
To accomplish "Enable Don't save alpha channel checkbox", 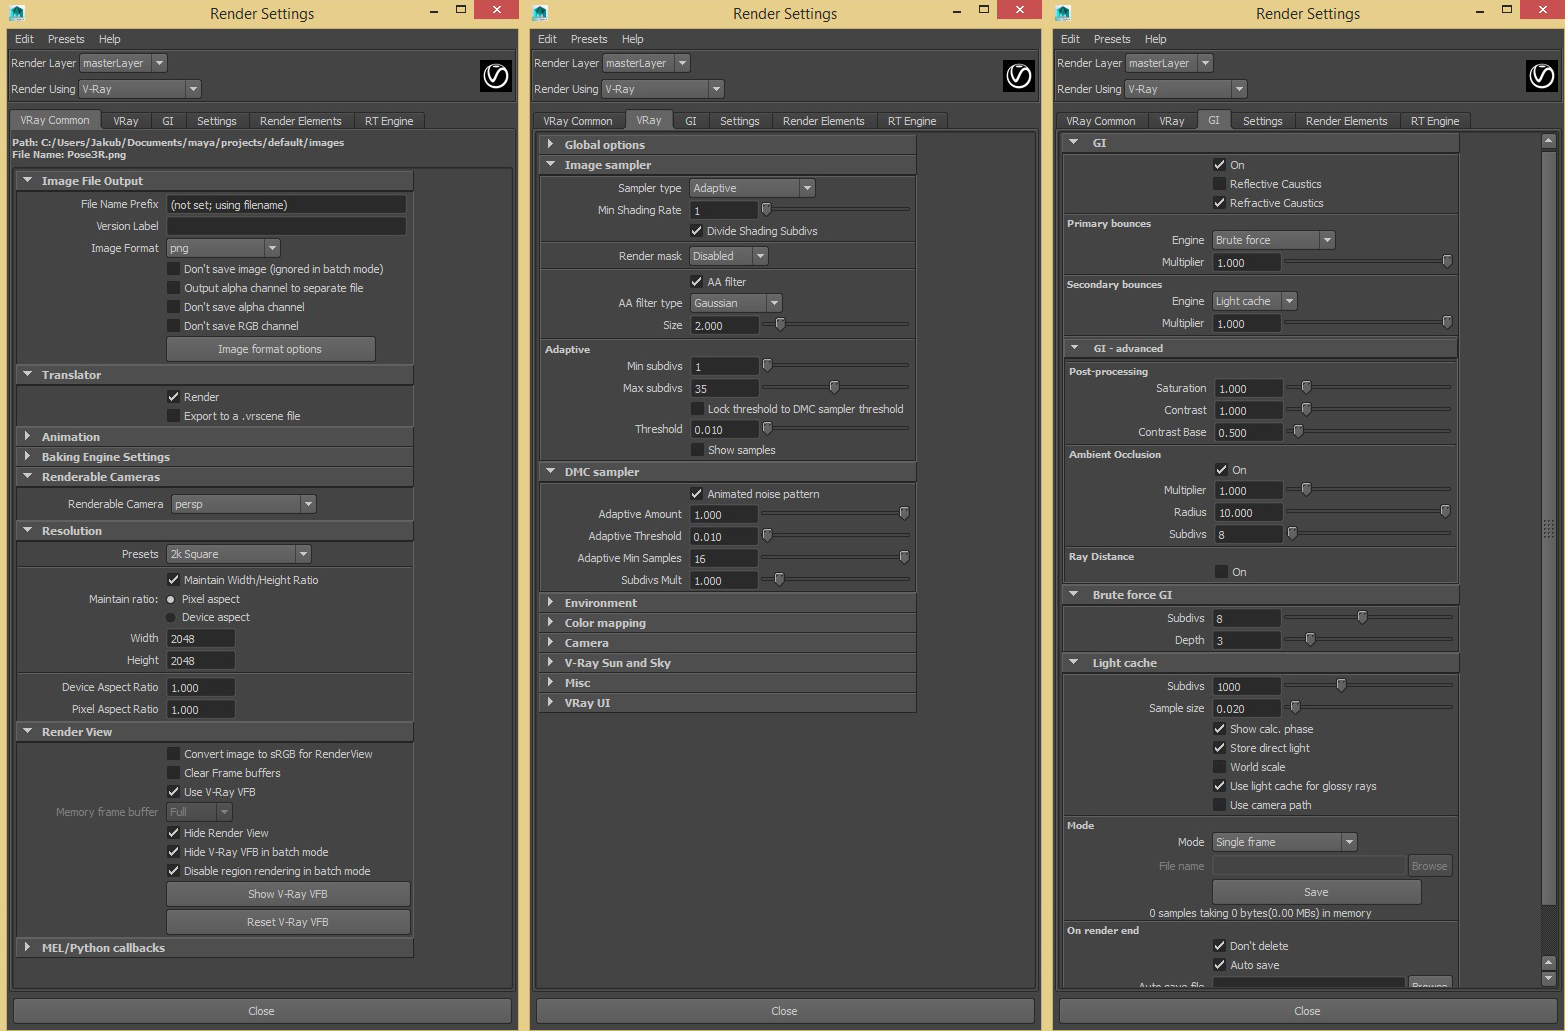I will pyautogui.click(x=173, y=307).
